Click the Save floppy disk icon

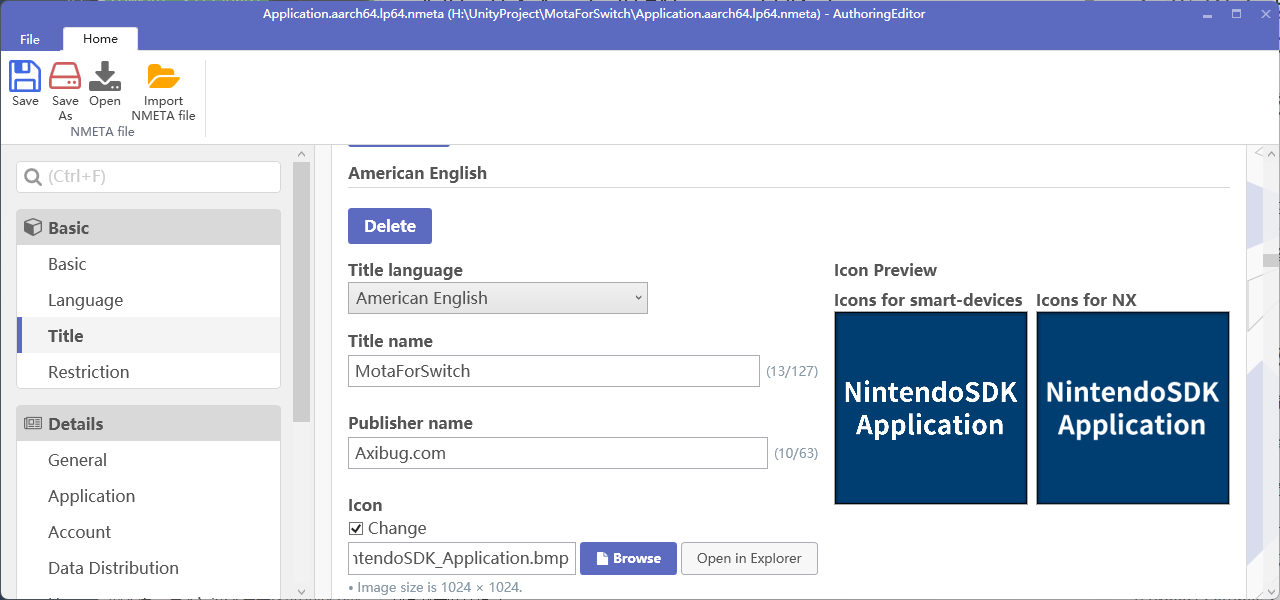click(x=25, y=77)
